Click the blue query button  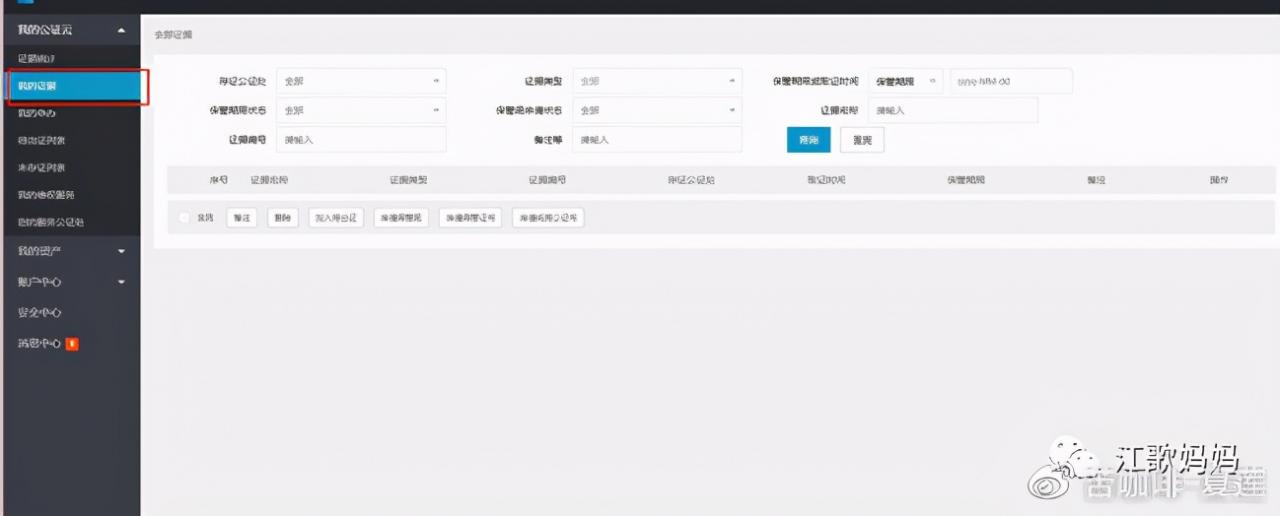808,141
